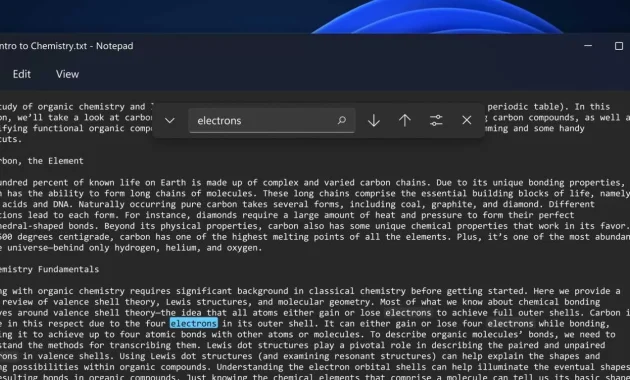Close the find bar with X
This screenshot has width=630, height=380.
[x=466, y=120]
